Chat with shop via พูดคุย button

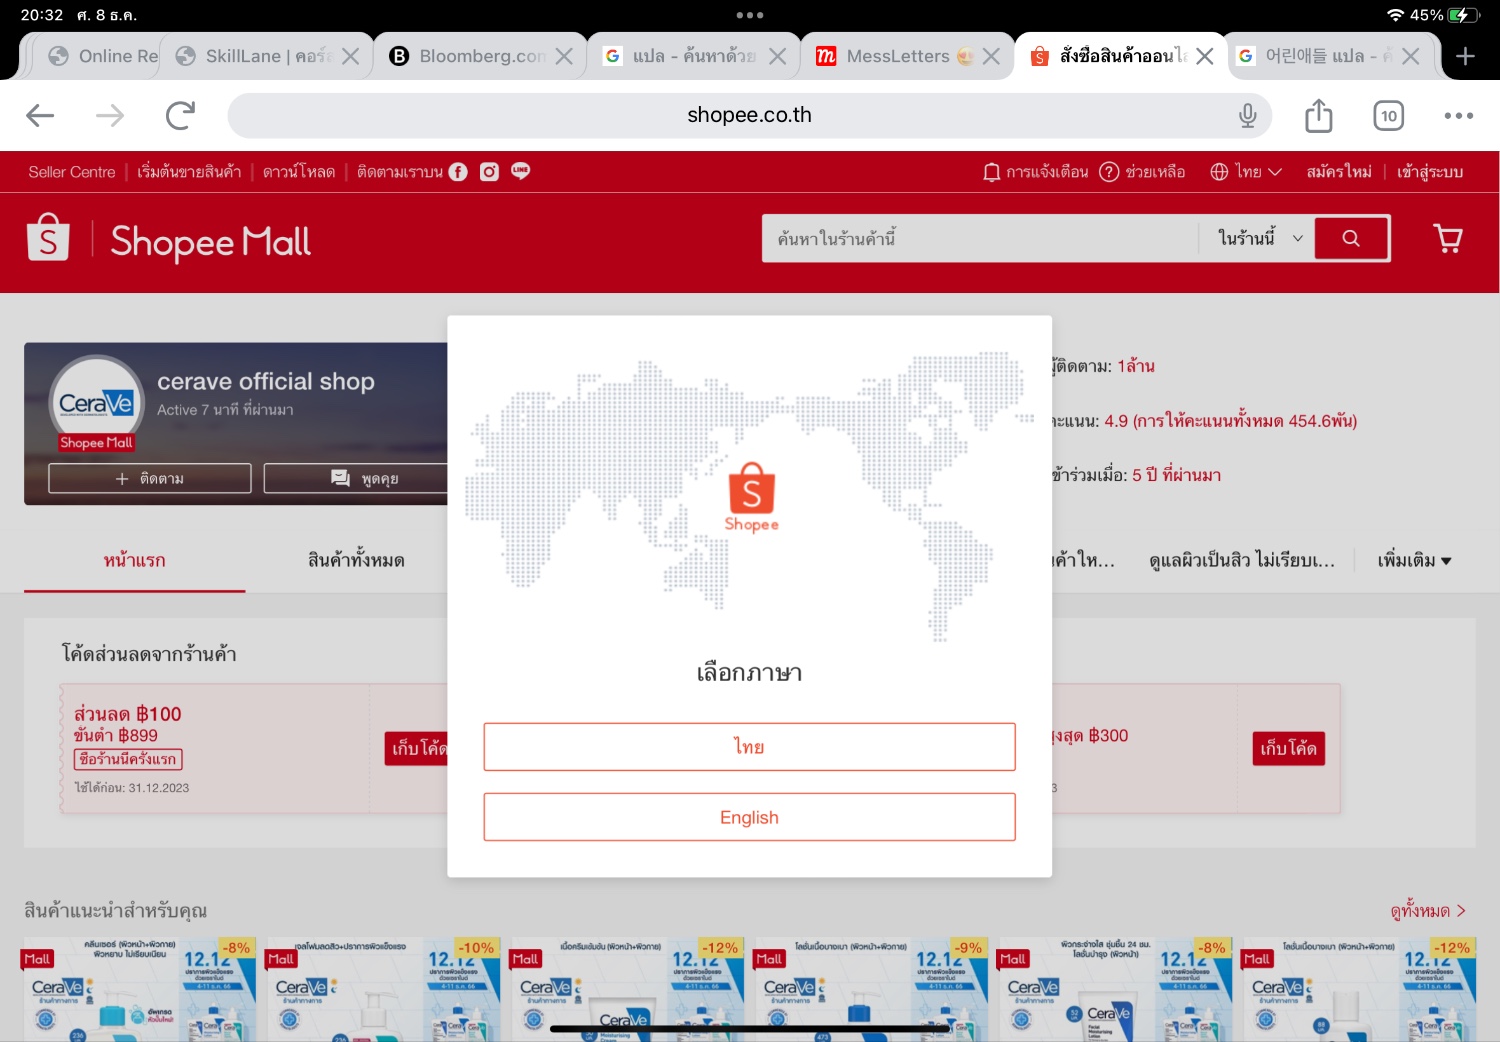(355, 478)
